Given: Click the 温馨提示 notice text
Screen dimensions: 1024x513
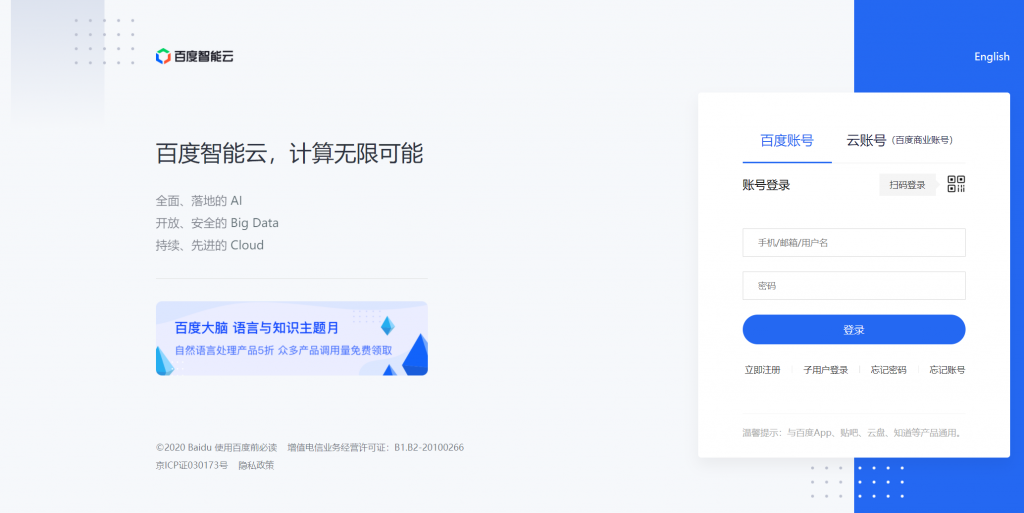Looking at the screenshot, I should click(853, 433).
